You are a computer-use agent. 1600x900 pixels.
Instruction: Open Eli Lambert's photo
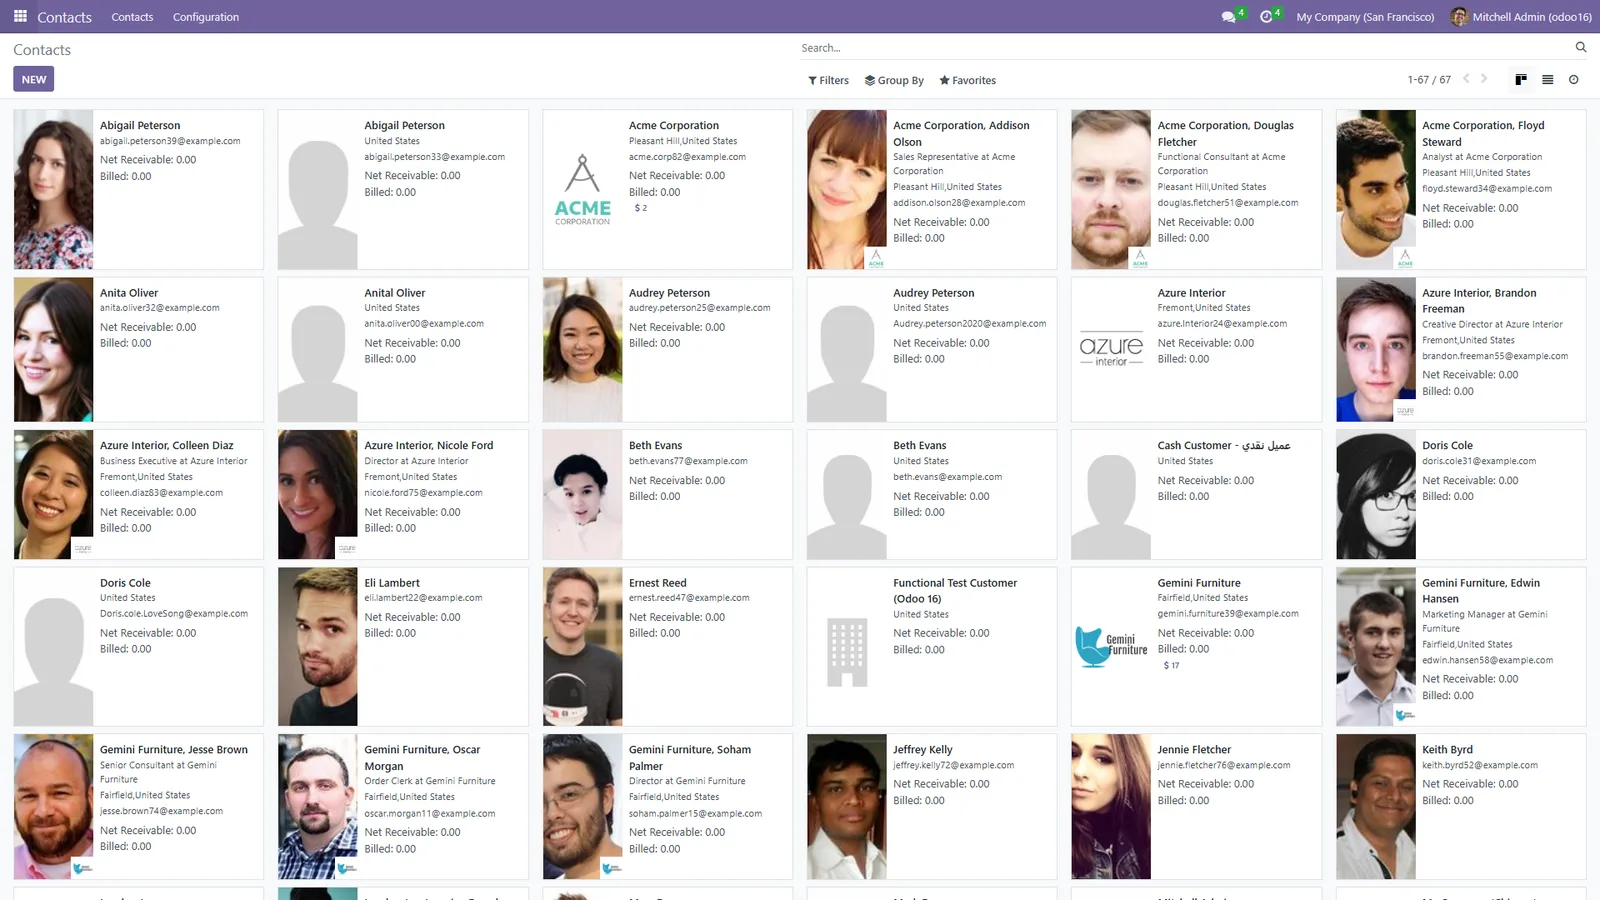pos(318,647)
